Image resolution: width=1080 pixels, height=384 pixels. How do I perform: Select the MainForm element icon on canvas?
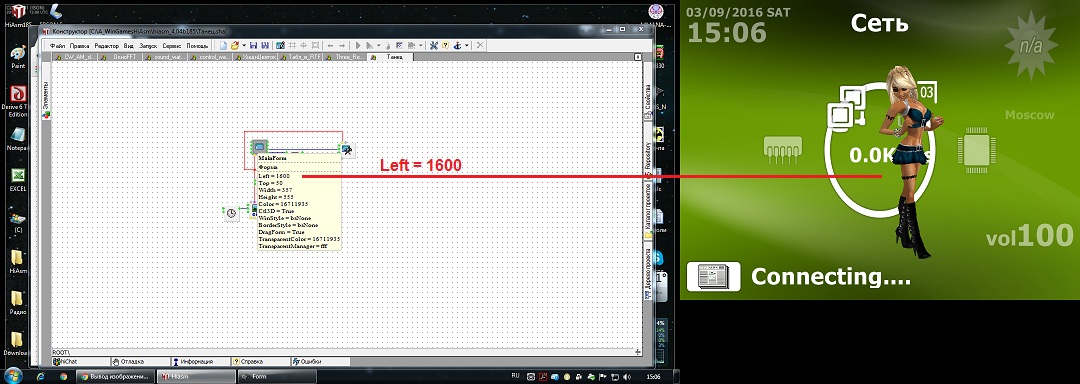point(259,147)
